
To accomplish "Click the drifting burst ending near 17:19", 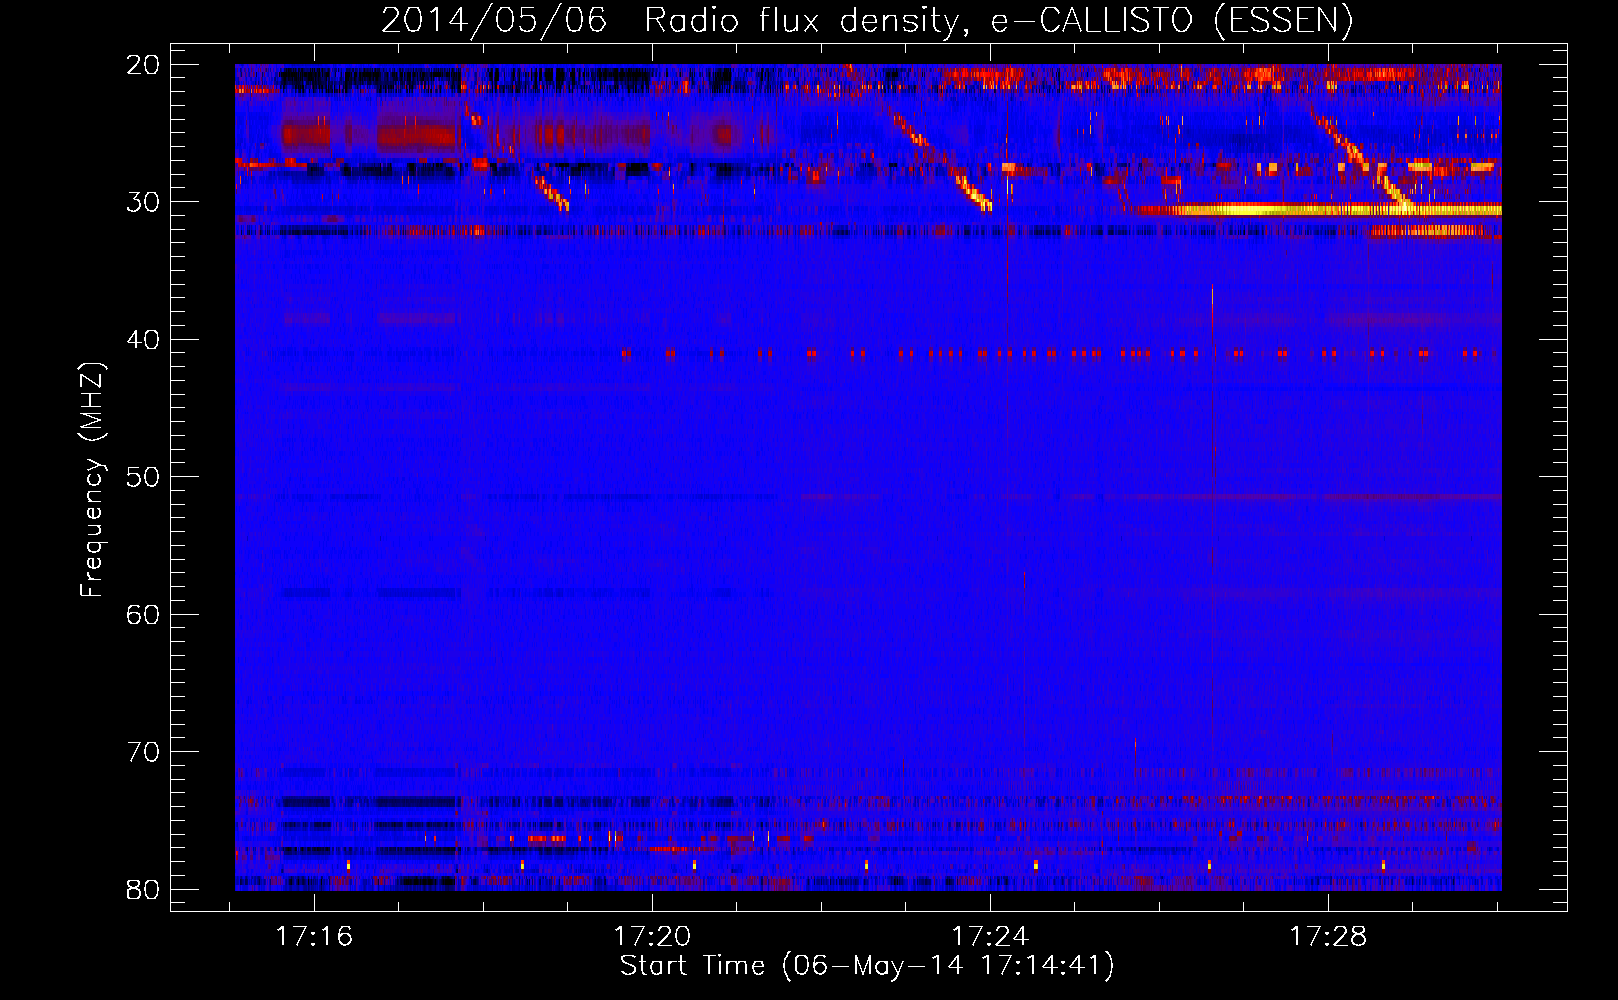I will click(551, 192).
